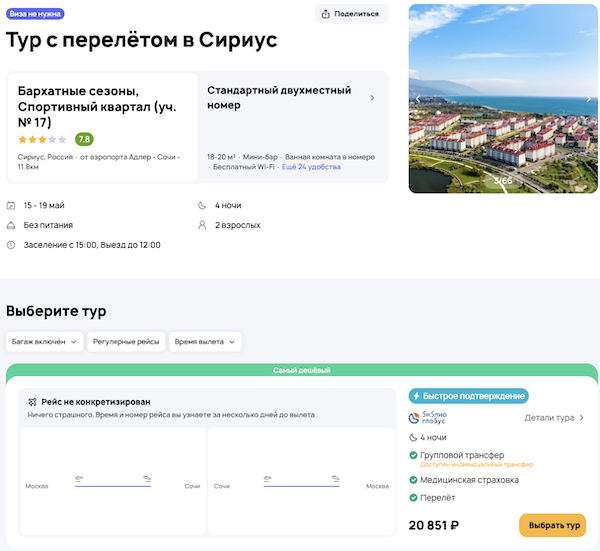Viewport: 600px width, 551px height.
Task: Show previous hotel photo with left arrow
Action: click(418, 99)
